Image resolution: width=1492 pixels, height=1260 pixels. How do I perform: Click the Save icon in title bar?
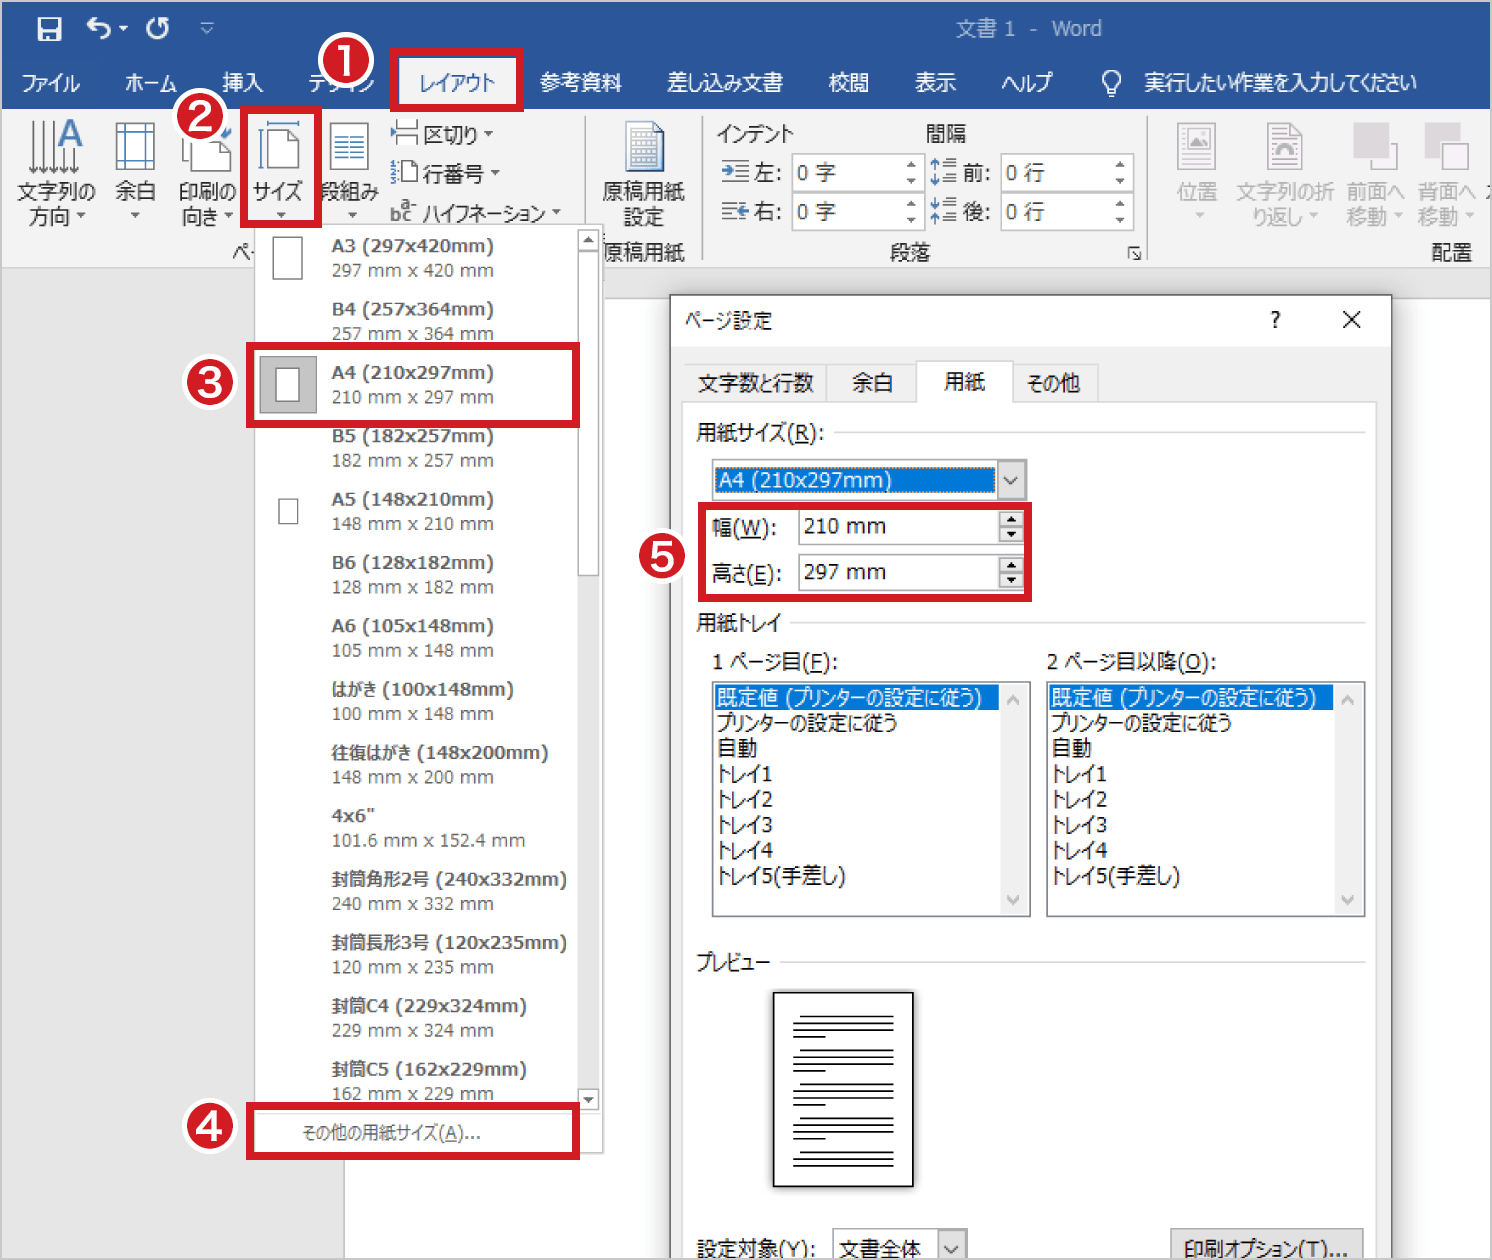(49, 29)
